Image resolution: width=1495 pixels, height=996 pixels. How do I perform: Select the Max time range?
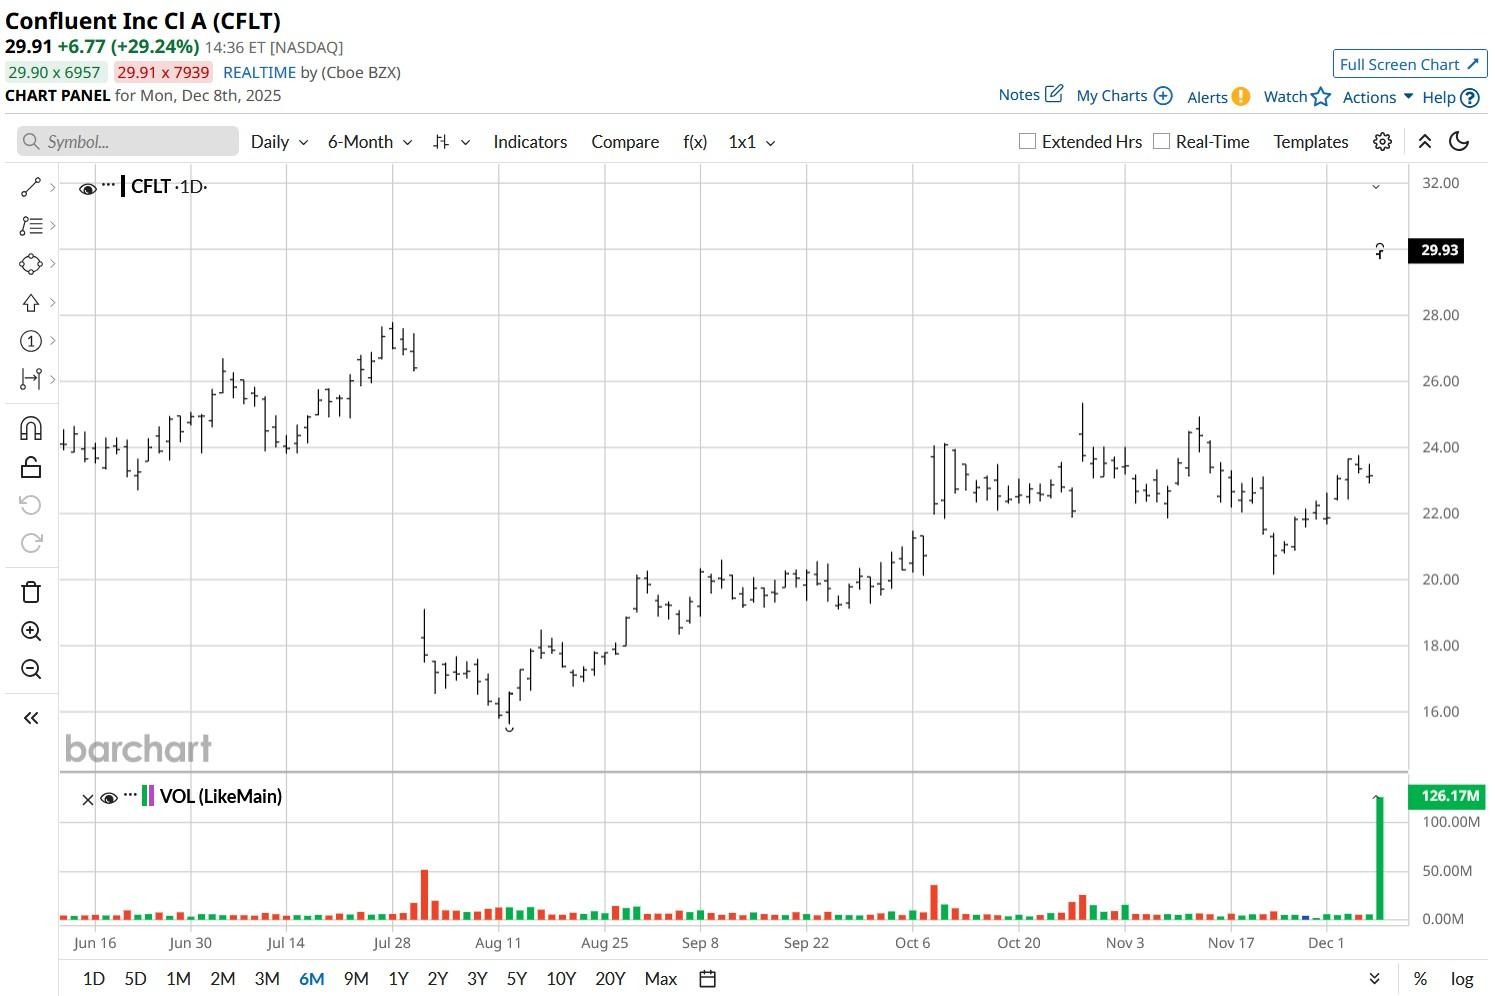661,979
